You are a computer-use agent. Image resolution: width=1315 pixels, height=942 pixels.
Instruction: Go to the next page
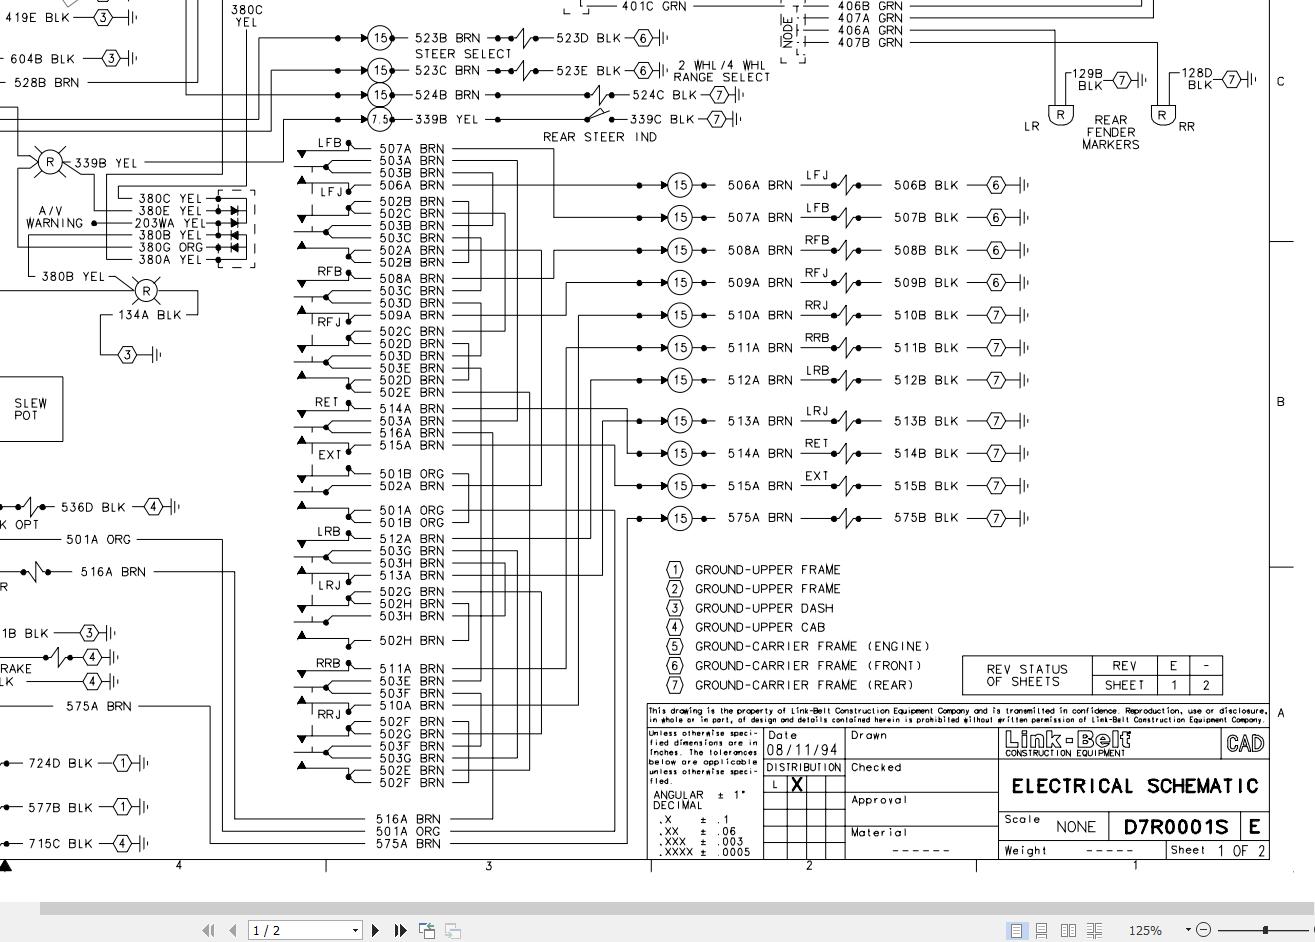(x=375, y=930)
